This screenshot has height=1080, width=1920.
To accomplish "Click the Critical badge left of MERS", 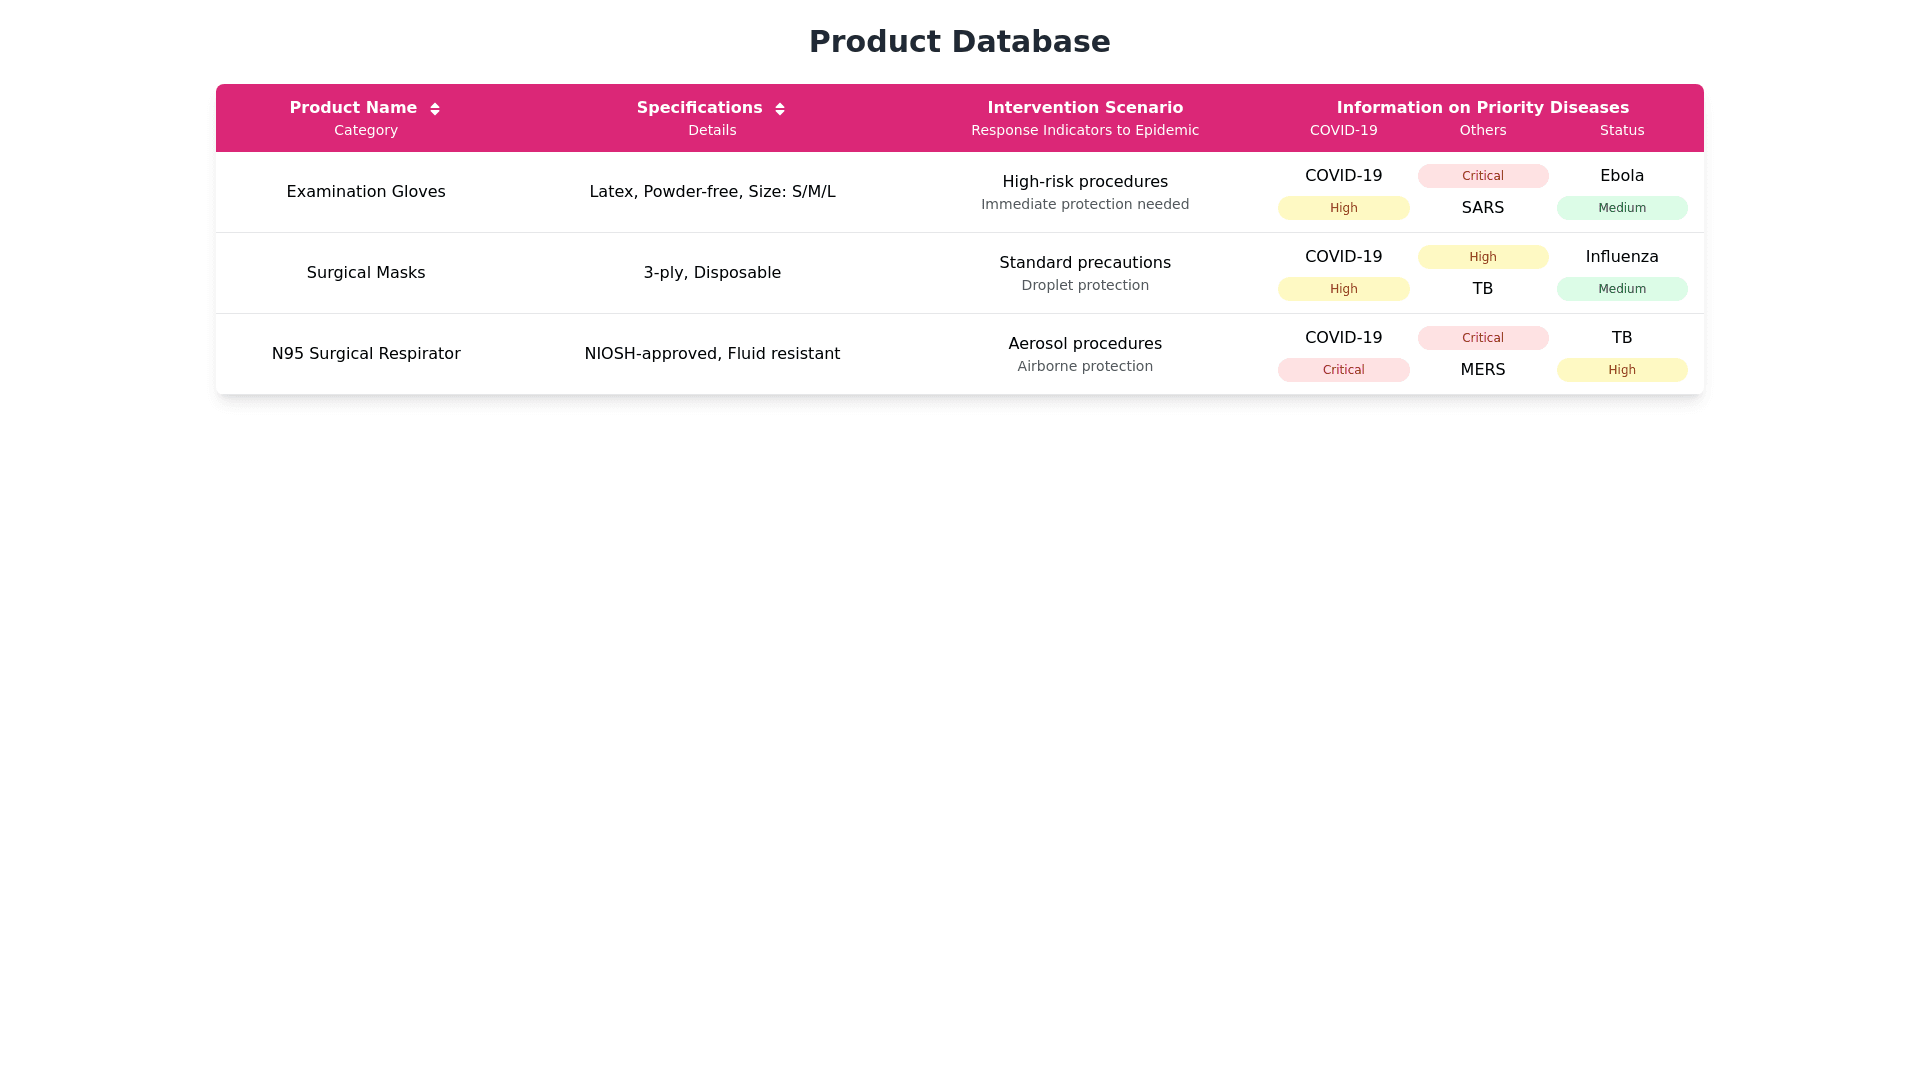I will click(x=1343, y=370).
